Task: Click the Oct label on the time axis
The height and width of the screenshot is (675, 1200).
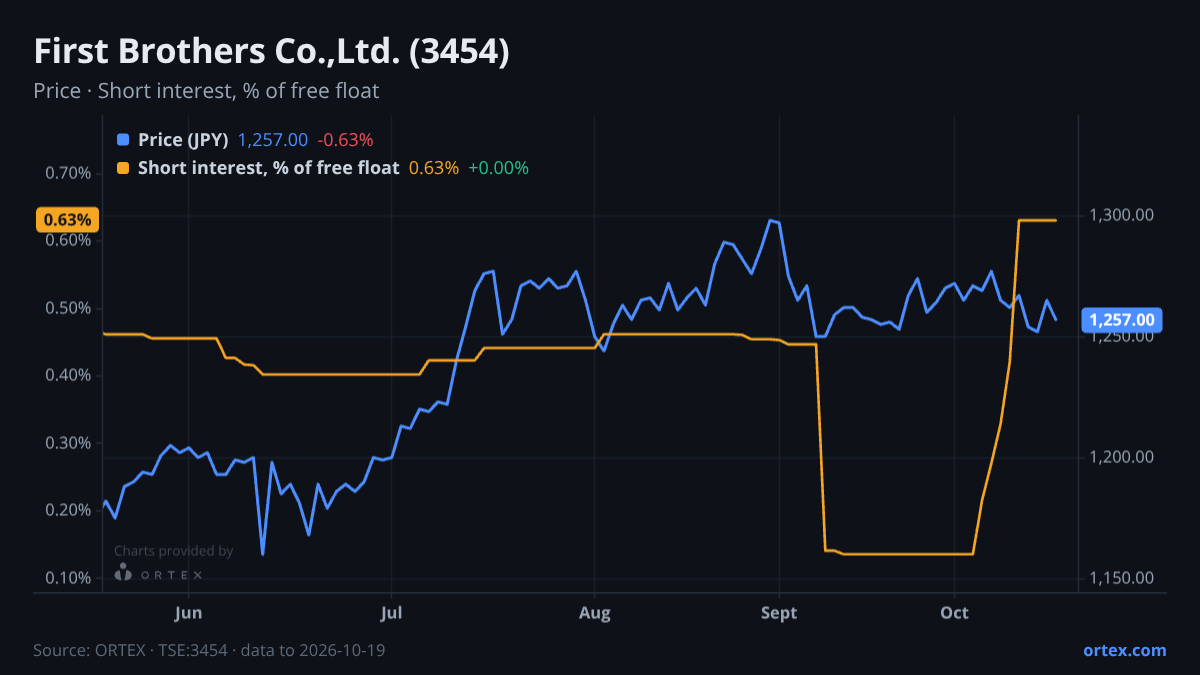Action: (x=955, y=612)
